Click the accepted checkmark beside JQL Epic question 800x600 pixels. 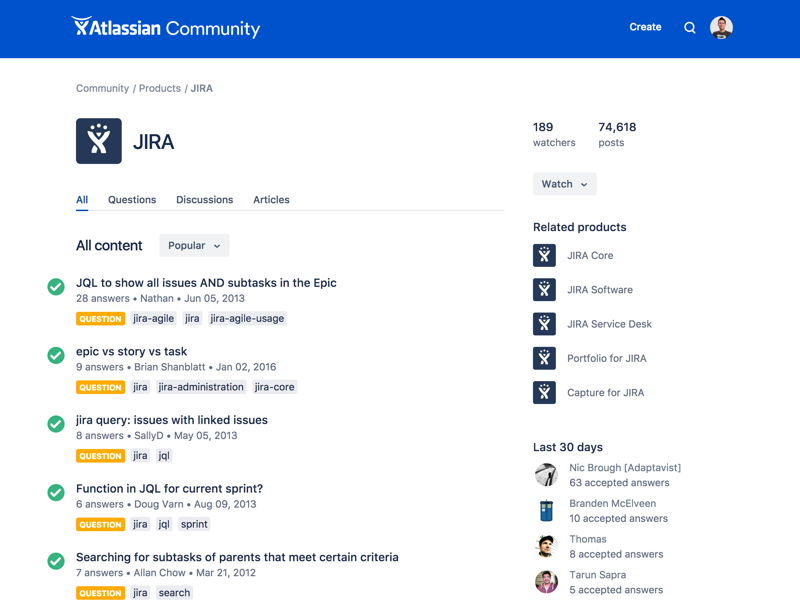pos(56,287)
